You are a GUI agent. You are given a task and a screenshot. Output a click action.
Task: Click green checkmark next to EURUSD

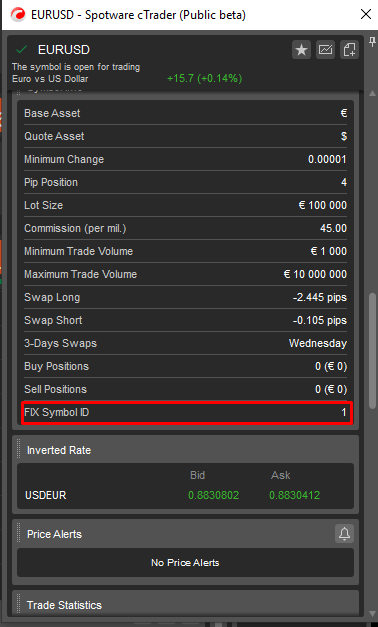tap(21, 50)
